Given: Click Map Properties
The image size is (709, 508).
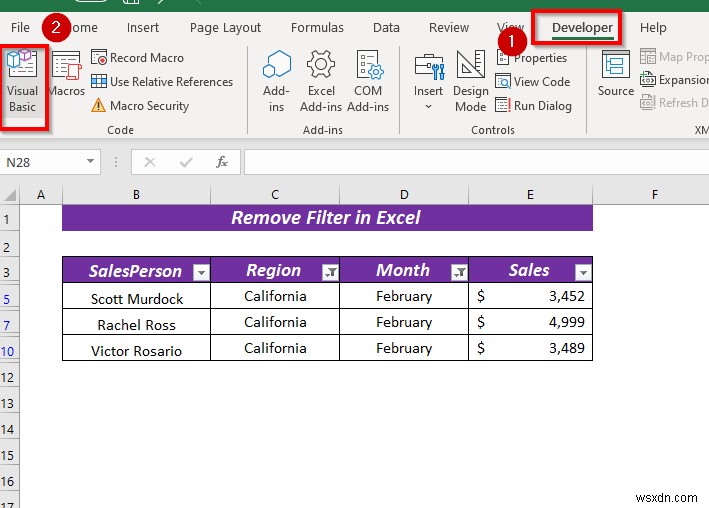Looking at the screenshot, I should (674, 57).
